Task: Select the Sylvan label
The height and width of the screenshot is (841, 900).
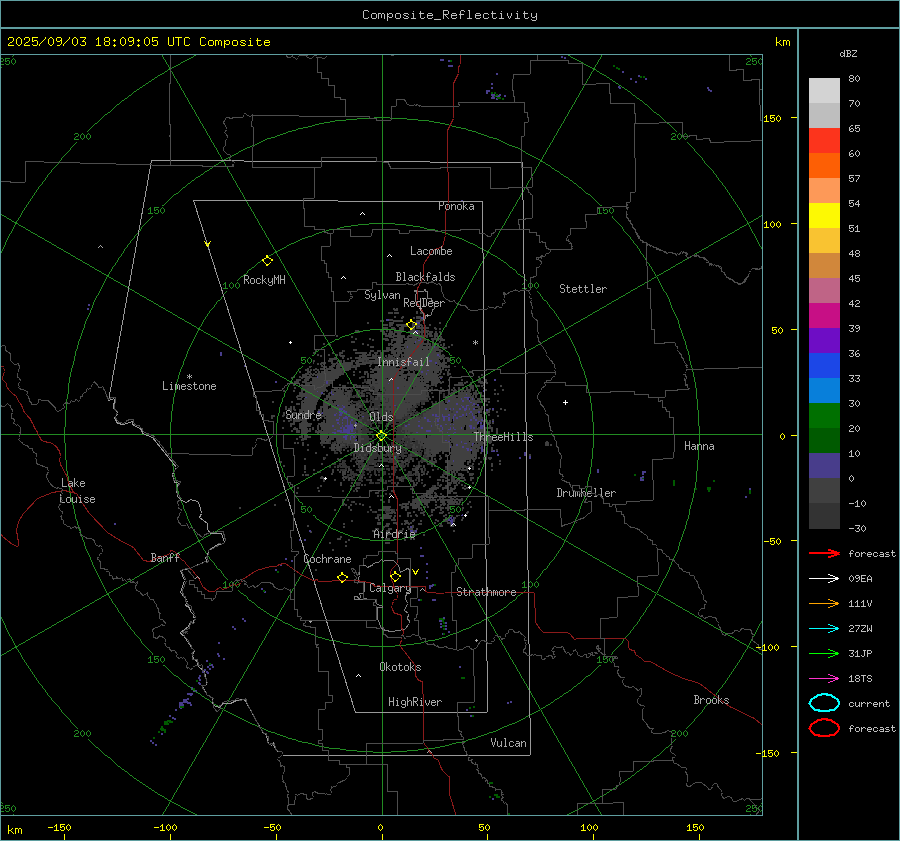Action: pyautogui.click(x=382, y=295)
